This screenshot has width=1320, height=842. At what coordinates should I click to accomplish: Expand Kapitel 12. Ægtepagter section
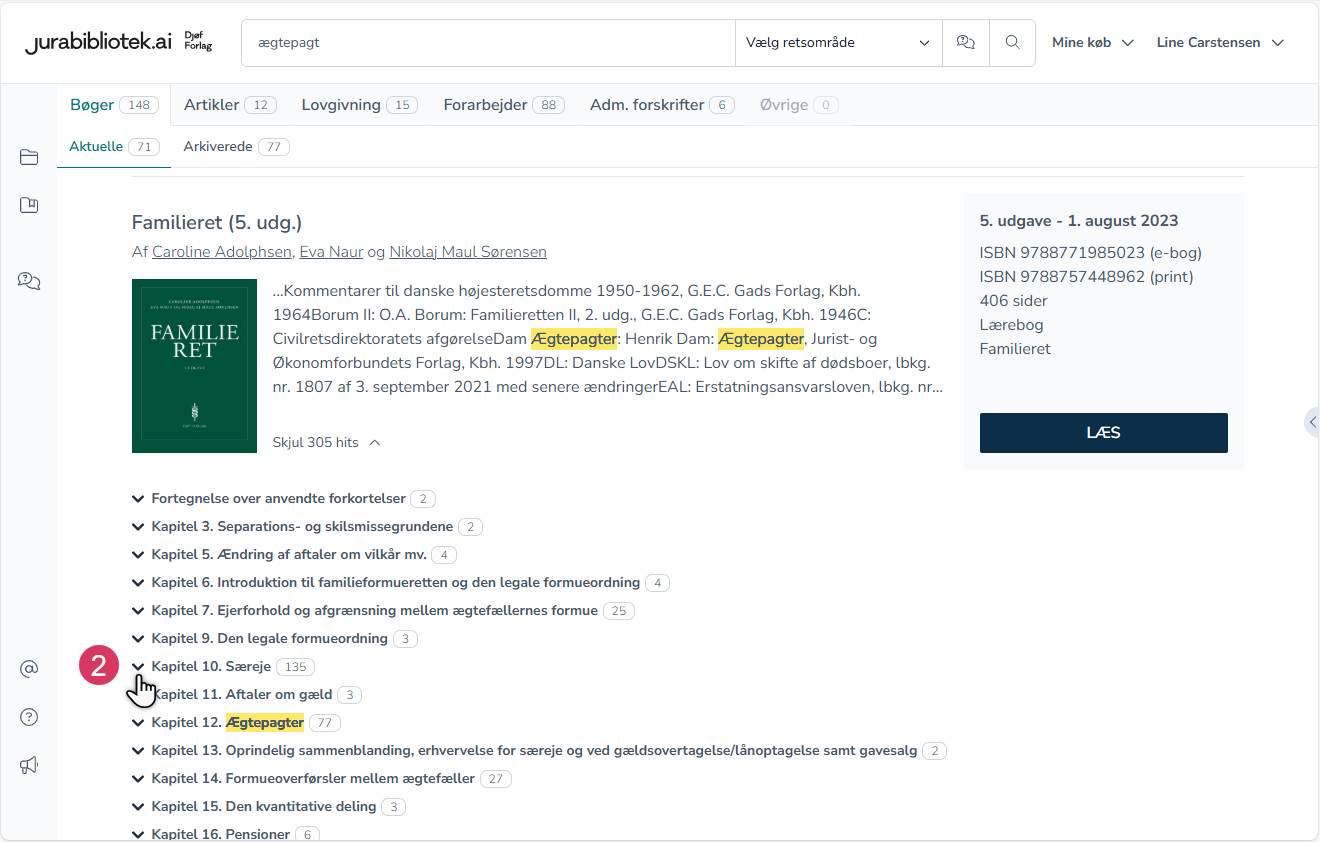point(138,722)
